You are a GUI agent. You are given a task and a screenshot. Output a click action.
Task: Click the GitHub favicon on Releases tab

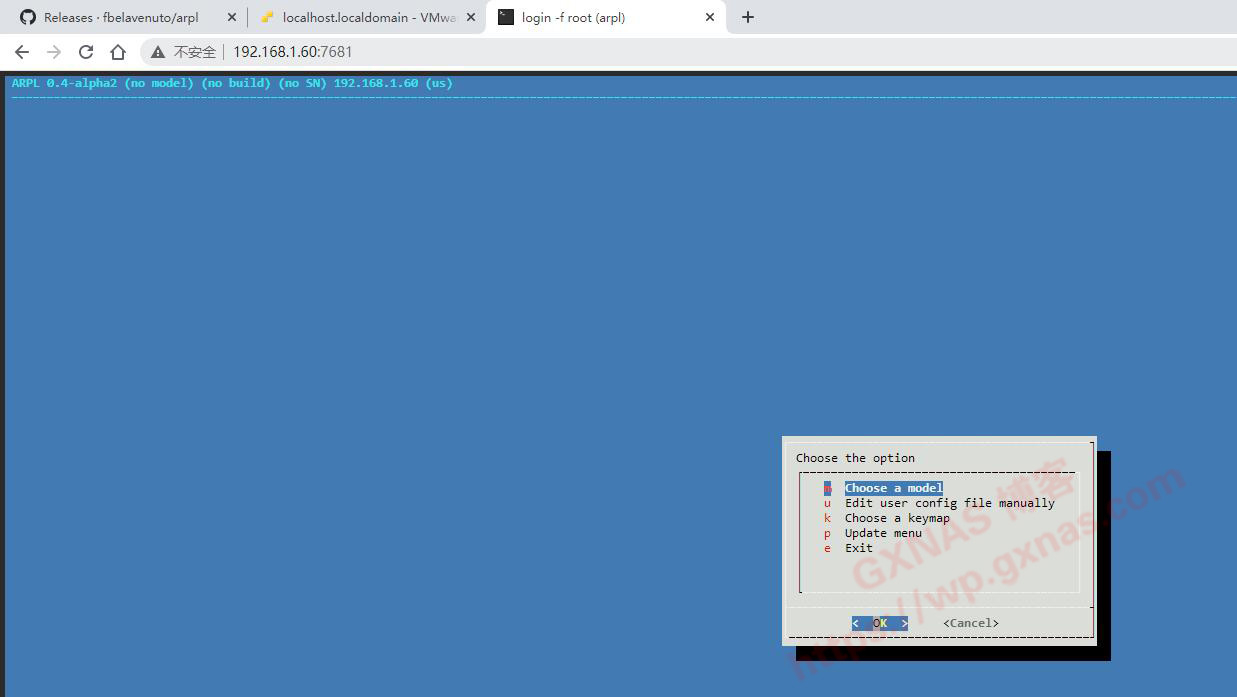pyautogui.click(x=28, y=17)
